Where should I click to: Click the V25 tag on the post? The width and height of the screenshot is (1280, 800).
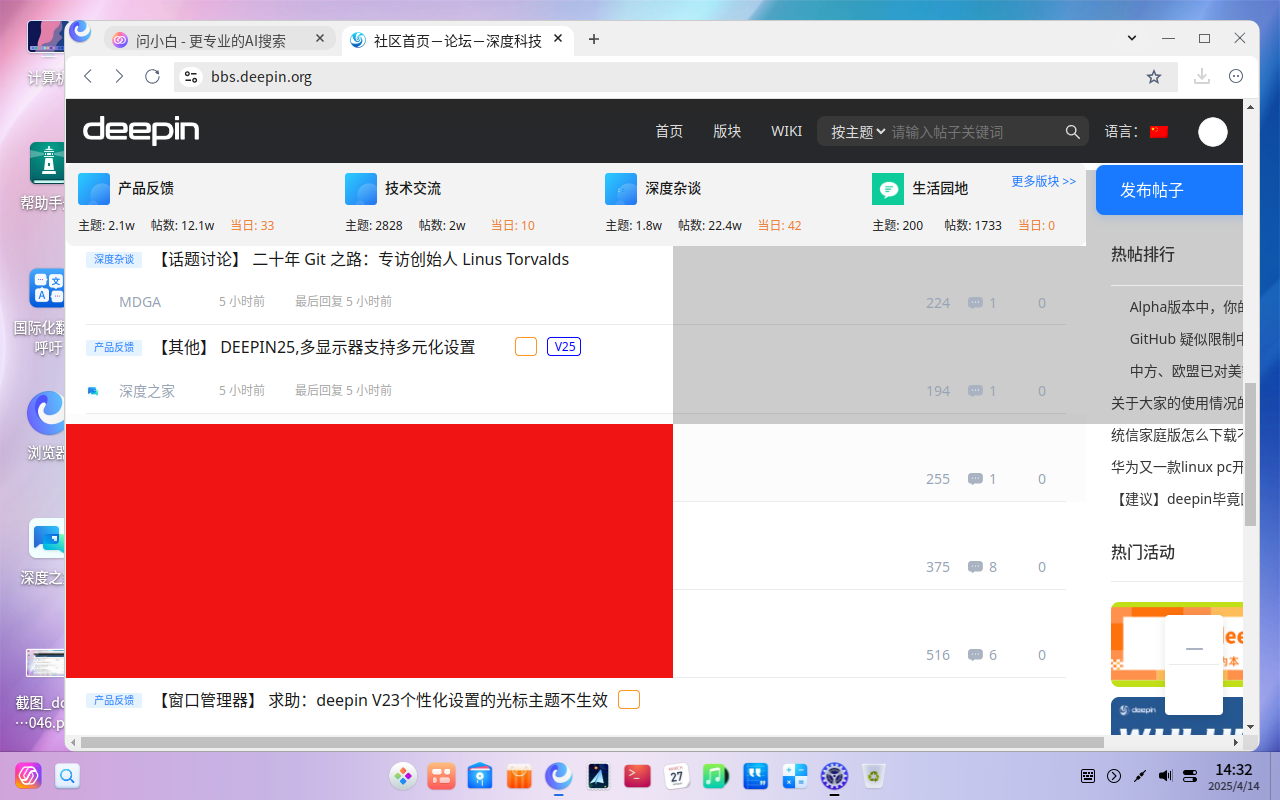[x=564, y=347]
